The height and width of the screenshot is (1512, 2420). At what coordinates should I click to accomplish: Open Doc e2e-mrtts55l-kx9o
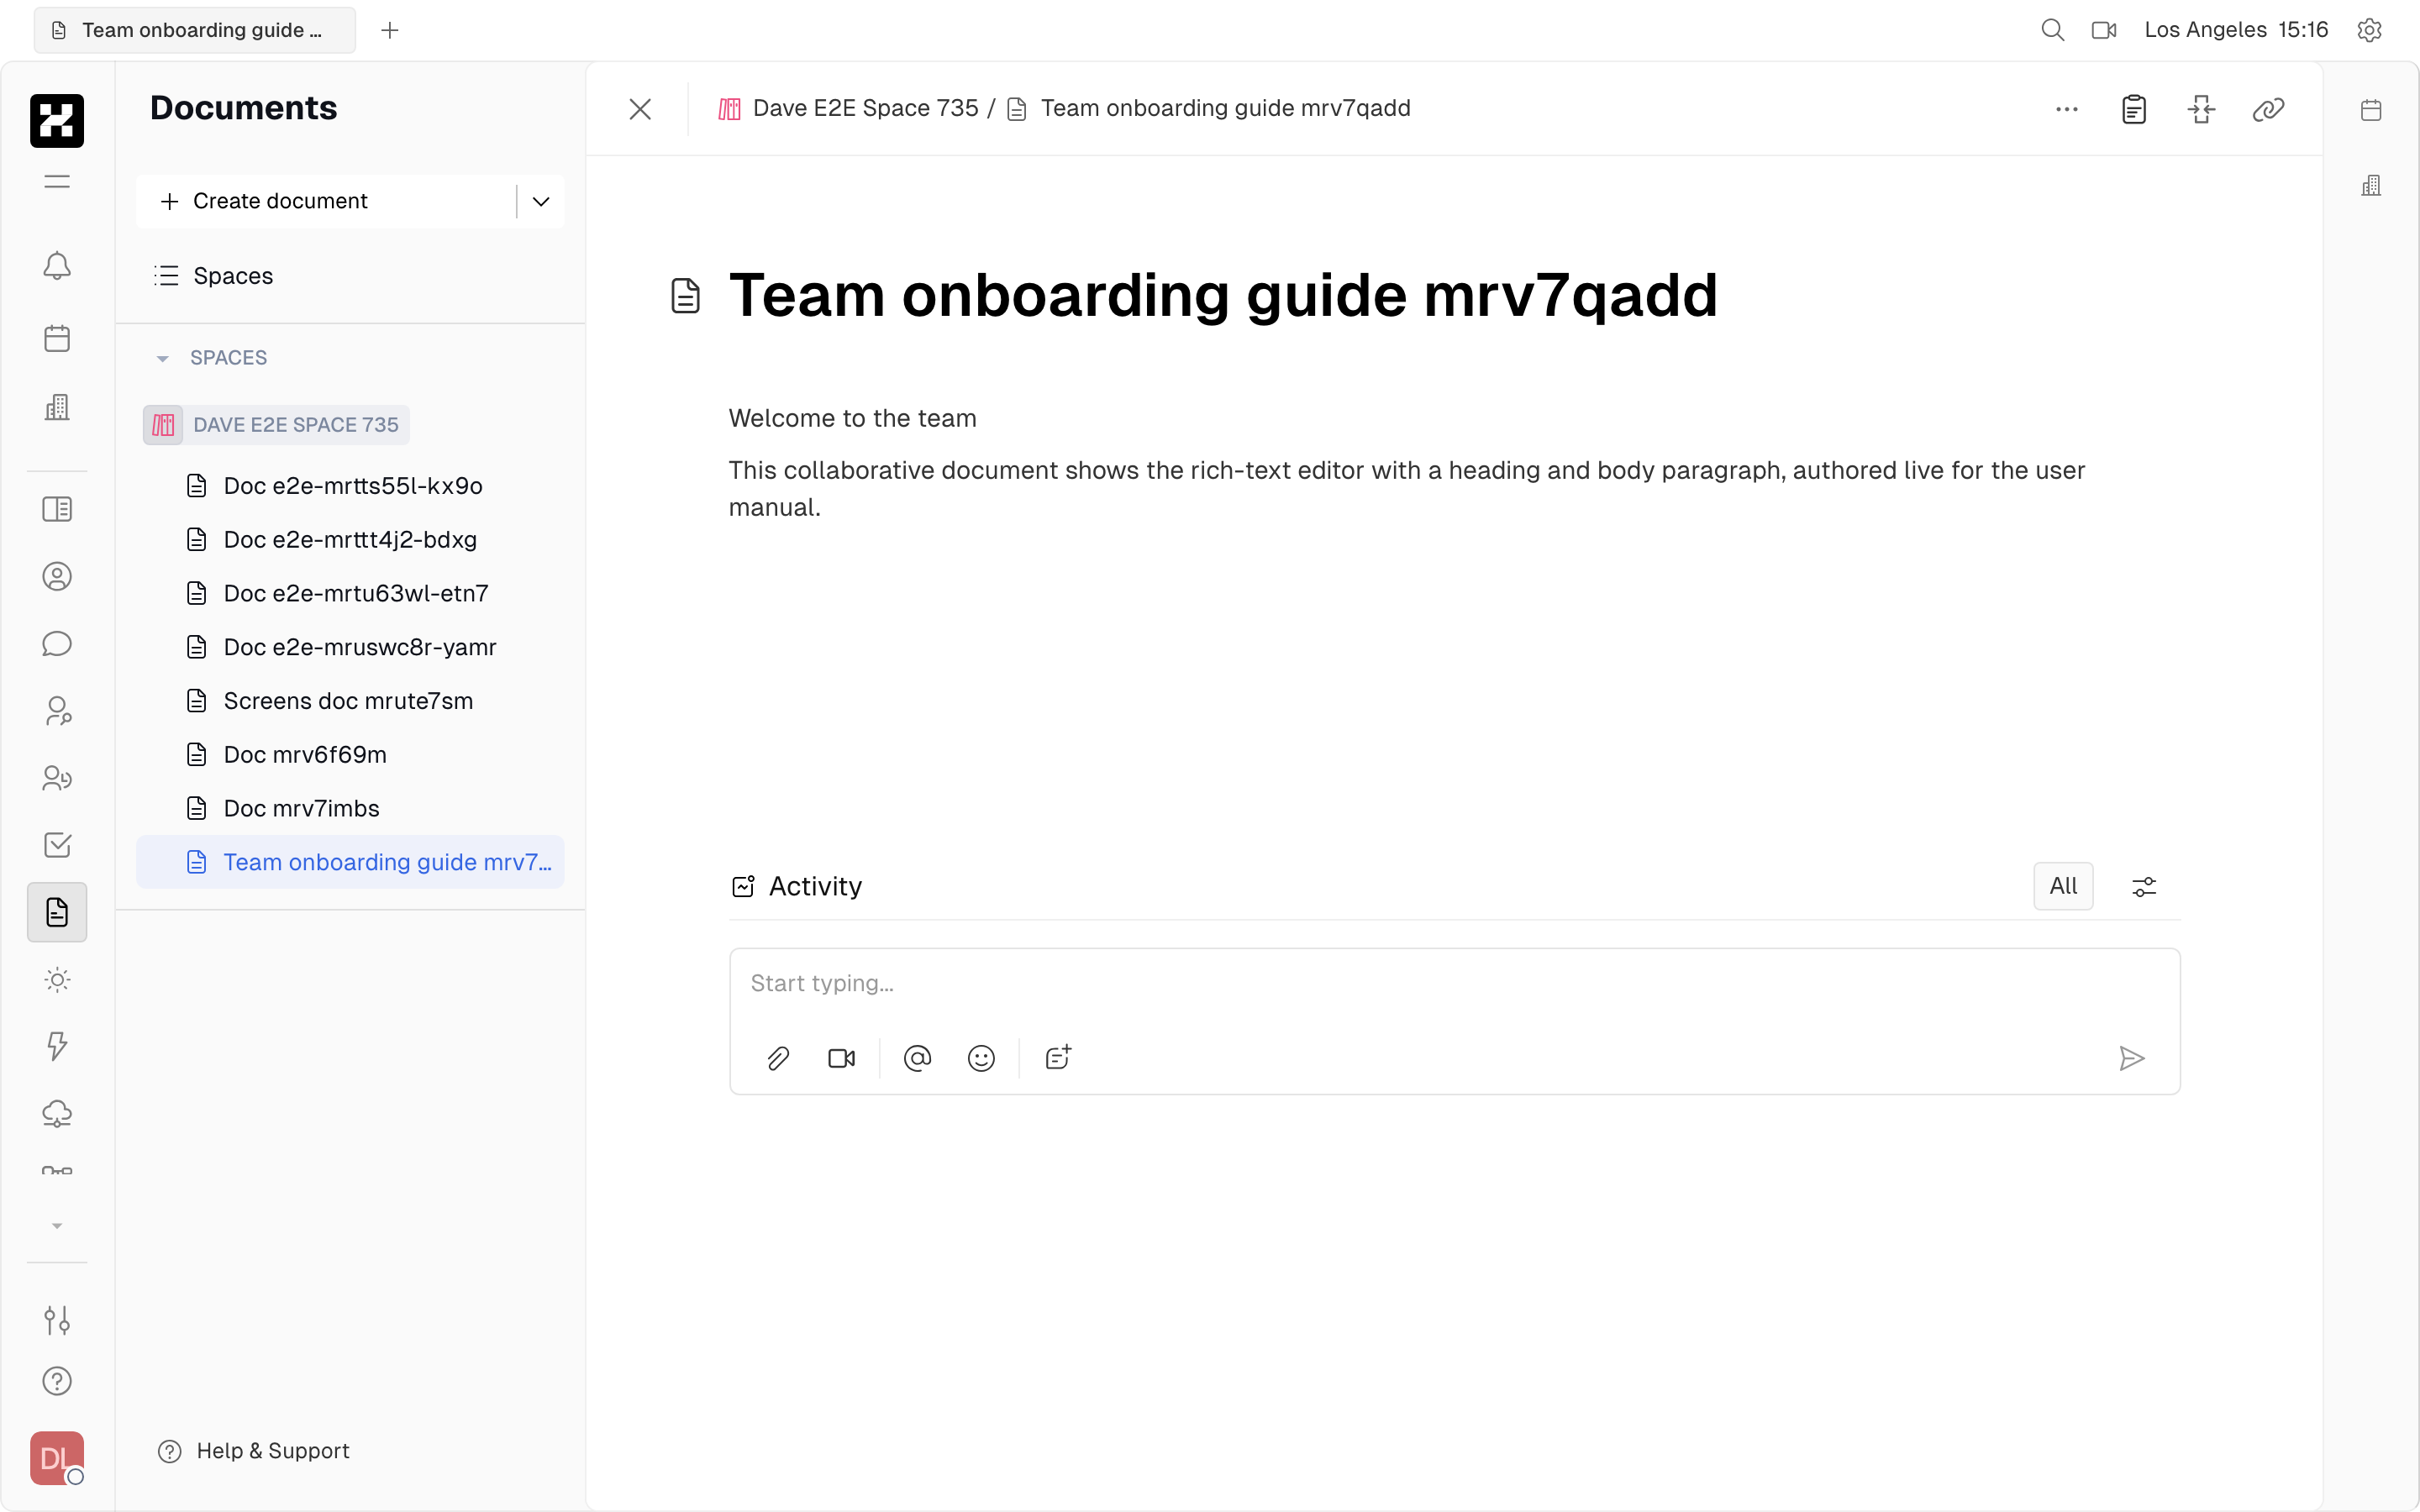[350, 486]
